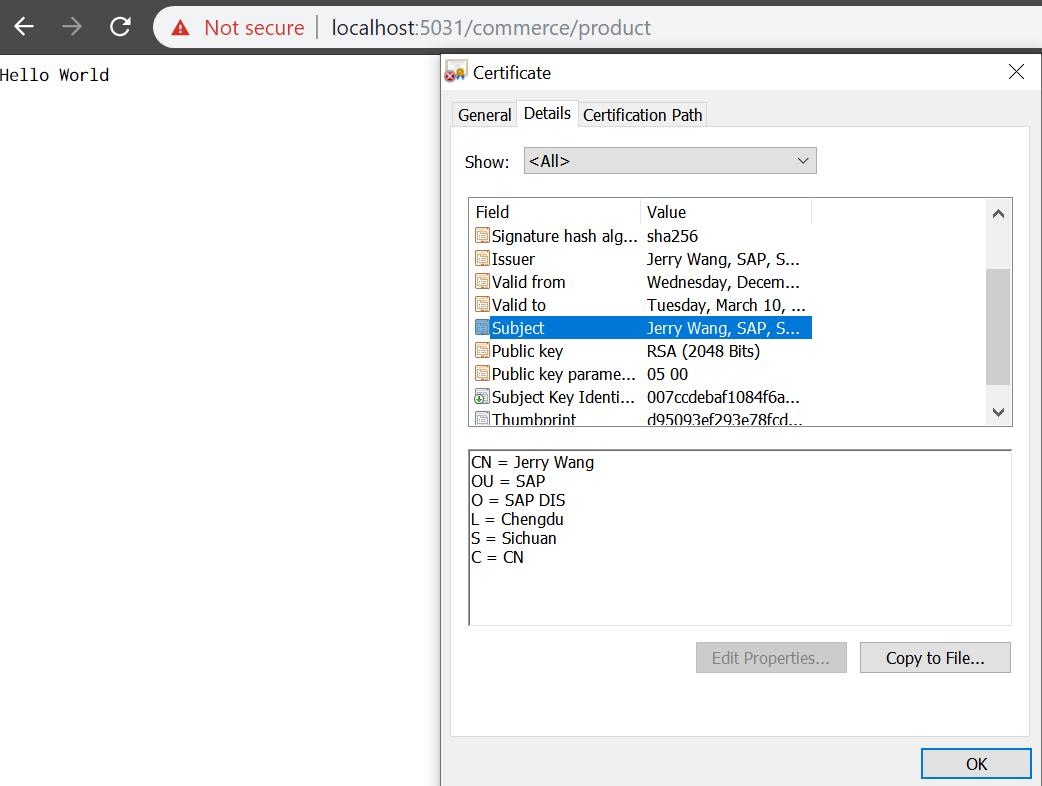
Task: Click the Certificate title icon
Action: point(455,72)
